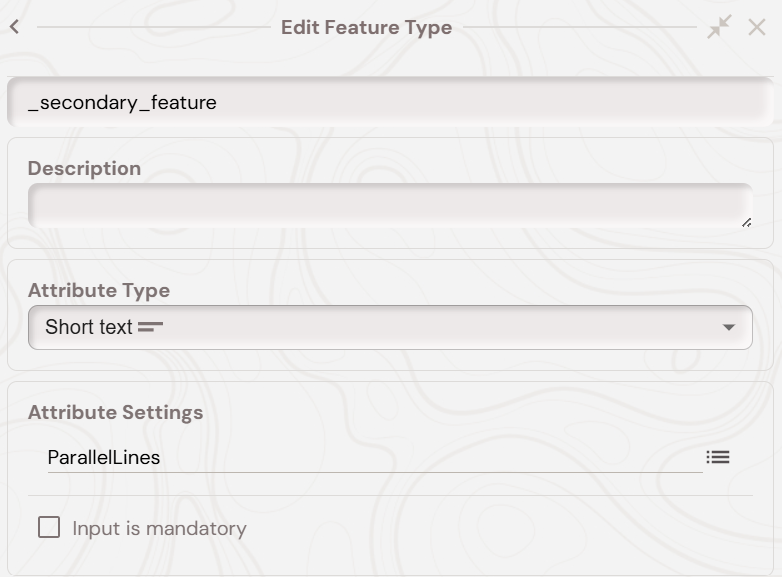Click the divider above Input is mandatory
Image resolution: width=782 pixels, height=577 pixels.
(389, 495)
